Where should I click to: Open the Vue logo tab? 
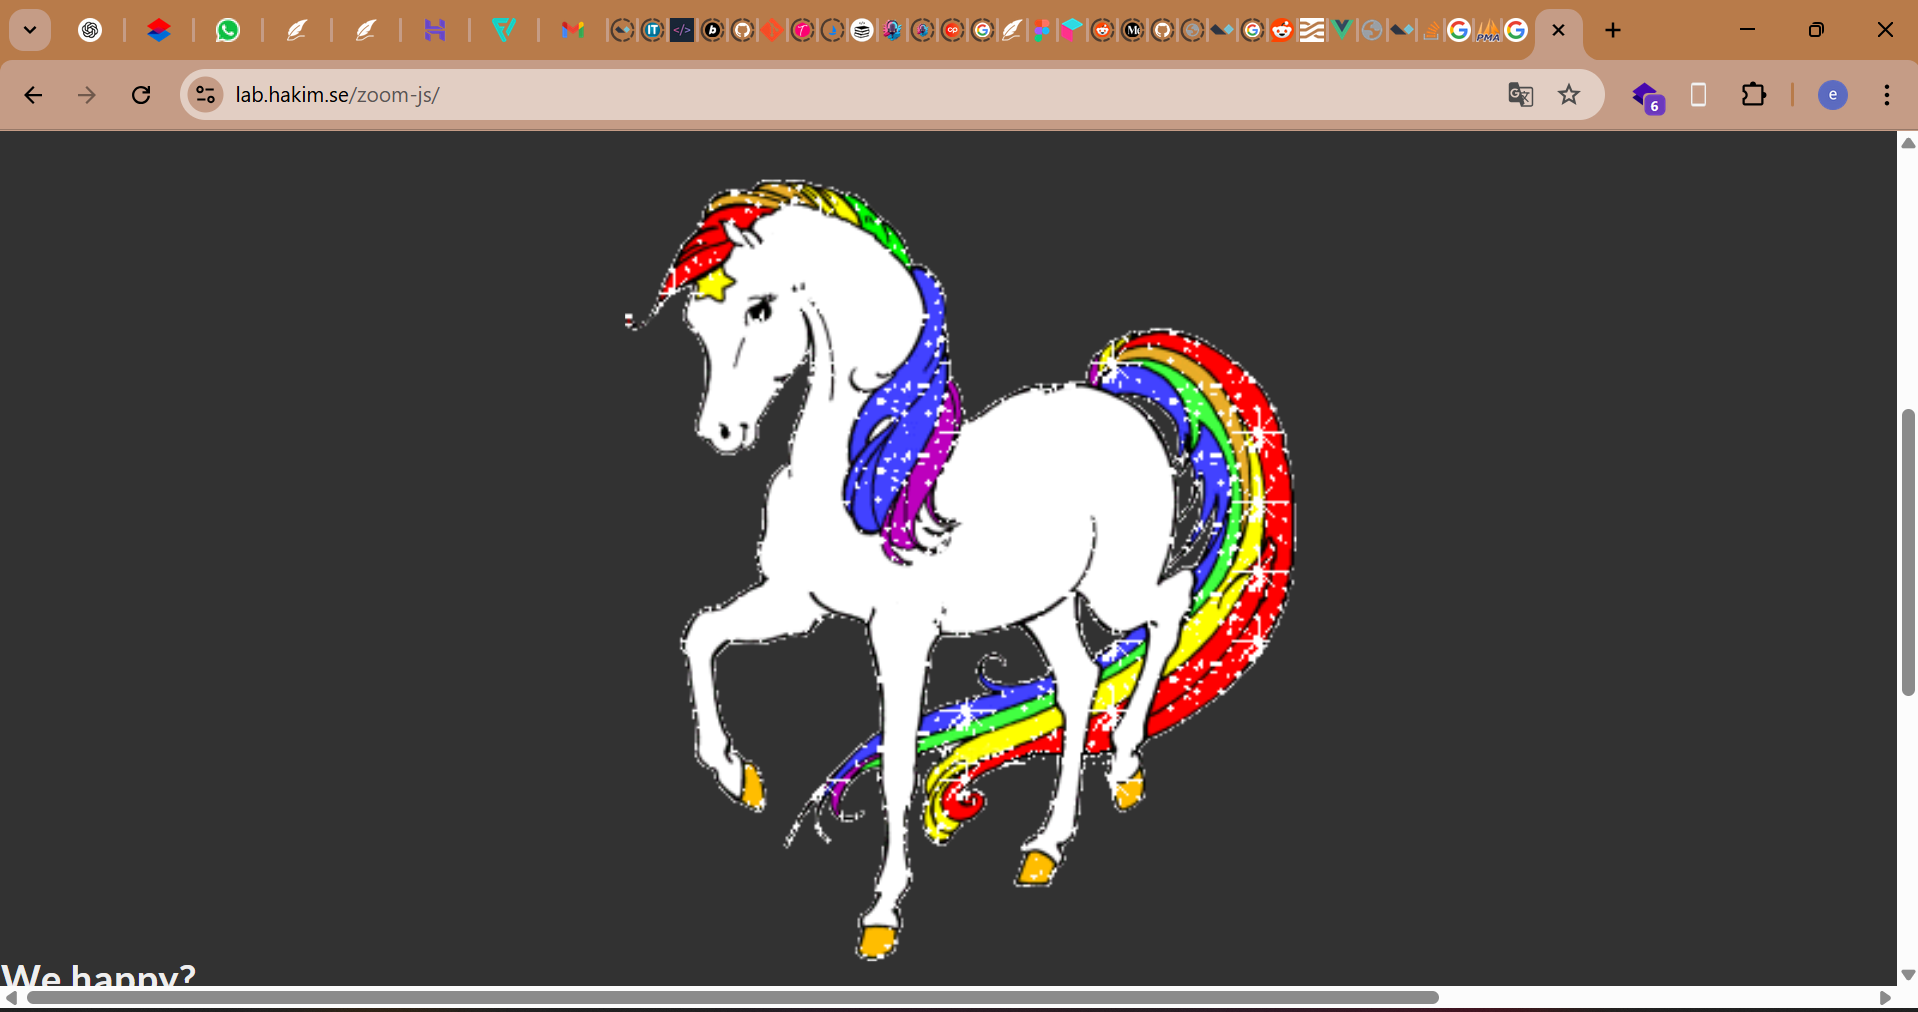coord(1341,30)
